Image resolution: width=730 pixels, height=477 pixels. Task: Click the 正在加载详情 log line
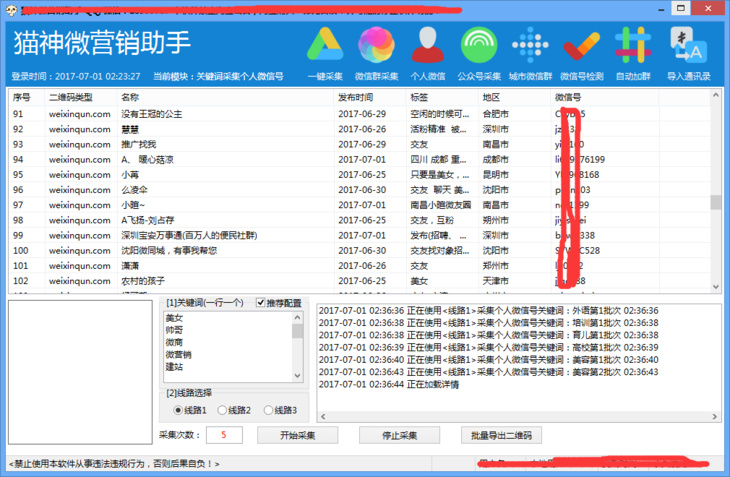coord(389,384)
